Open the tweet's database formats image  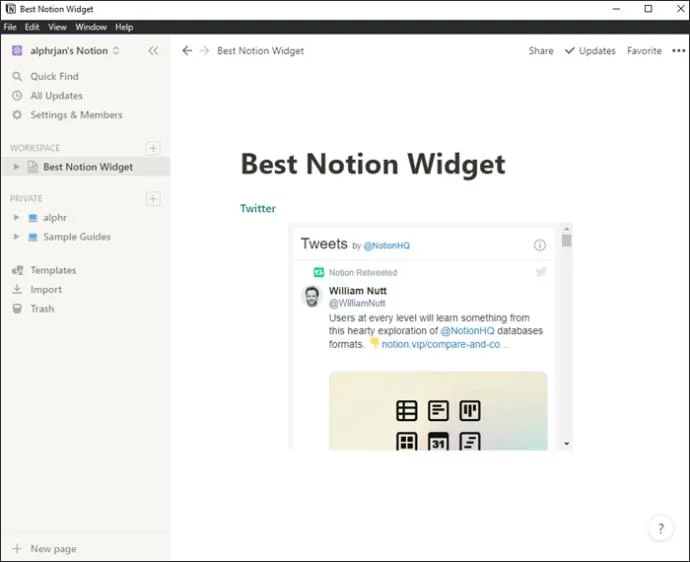(x=438, y=411)
